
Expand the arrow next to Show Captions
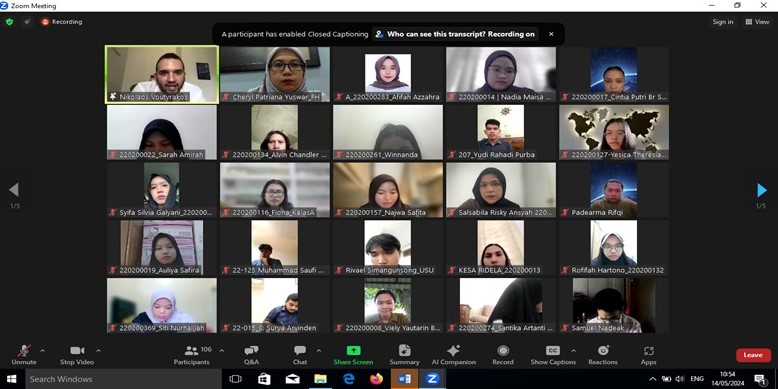point(574,351)
